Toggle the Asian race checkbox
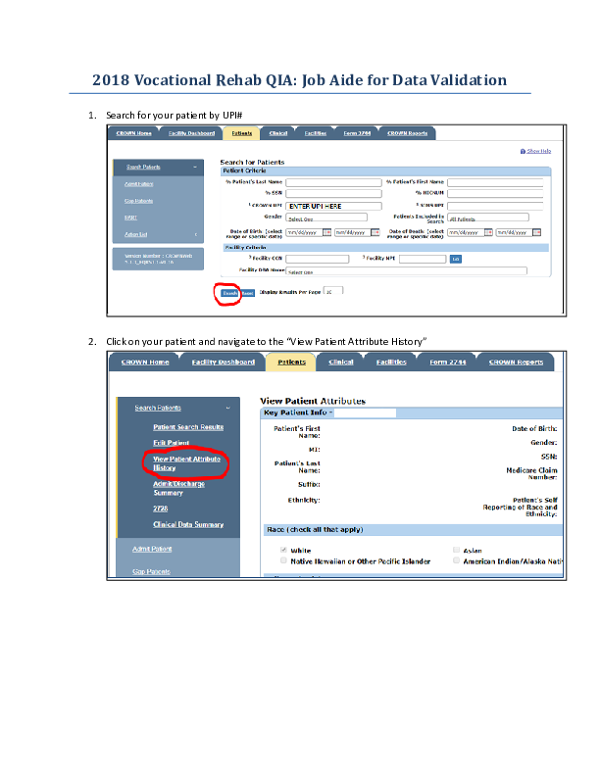Viewport: 600px width, 776px height. (x=456, y=550)
